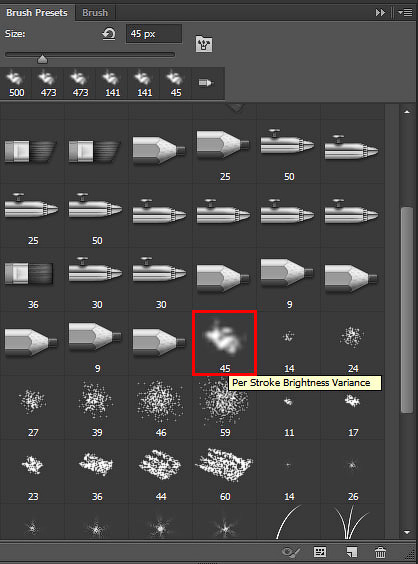This screenshot has height=564, width=418.
Task: Switch to the Brush Presets tab
Action: click(x=37, y=13)
